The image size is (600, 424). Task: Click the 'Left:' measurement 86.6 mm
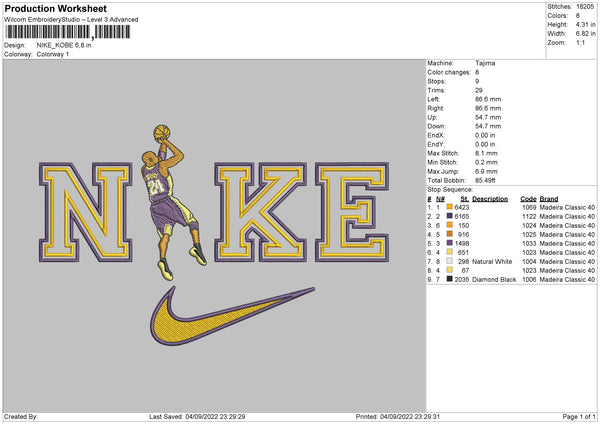[488, 99]
